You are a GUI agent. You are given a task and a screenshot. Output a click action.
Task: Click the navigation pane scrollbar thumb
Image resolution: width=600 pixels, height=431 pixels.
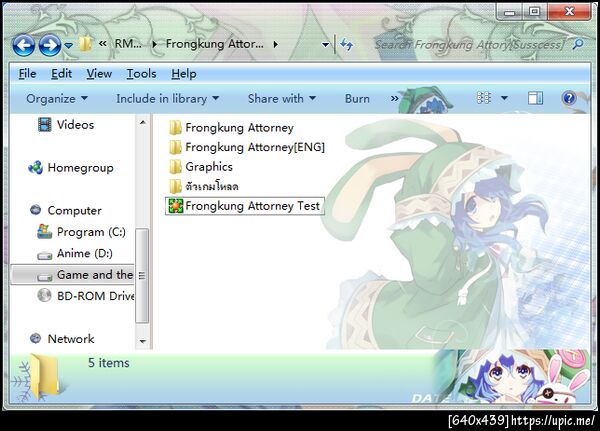[142, 276]
